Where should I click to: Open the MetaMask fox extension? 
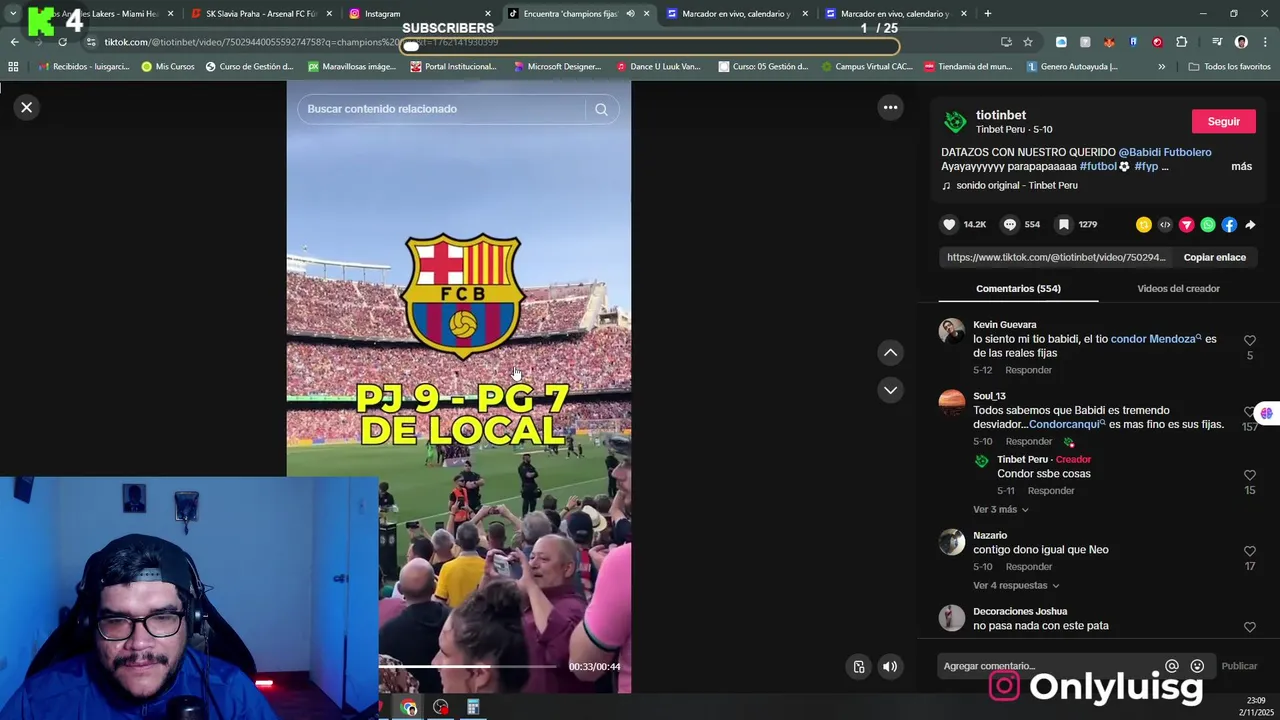point(1109,42)
